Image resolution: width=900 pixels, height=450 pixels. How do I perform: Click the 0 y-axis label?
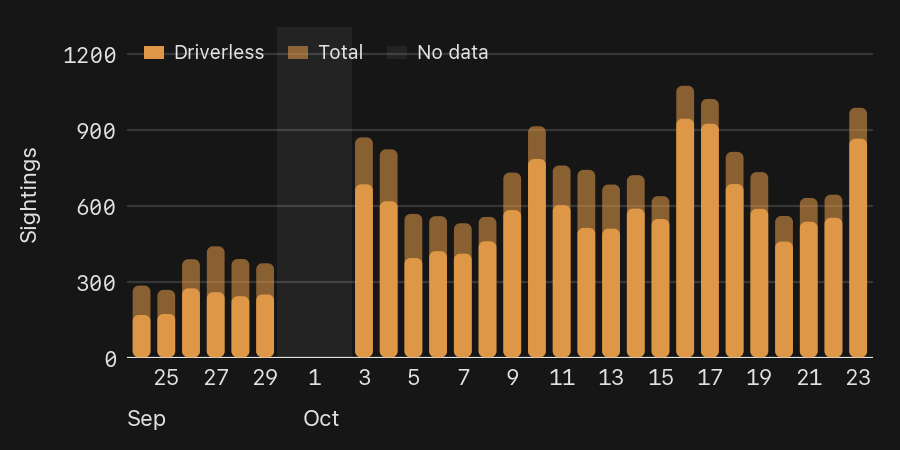point(110,360)
